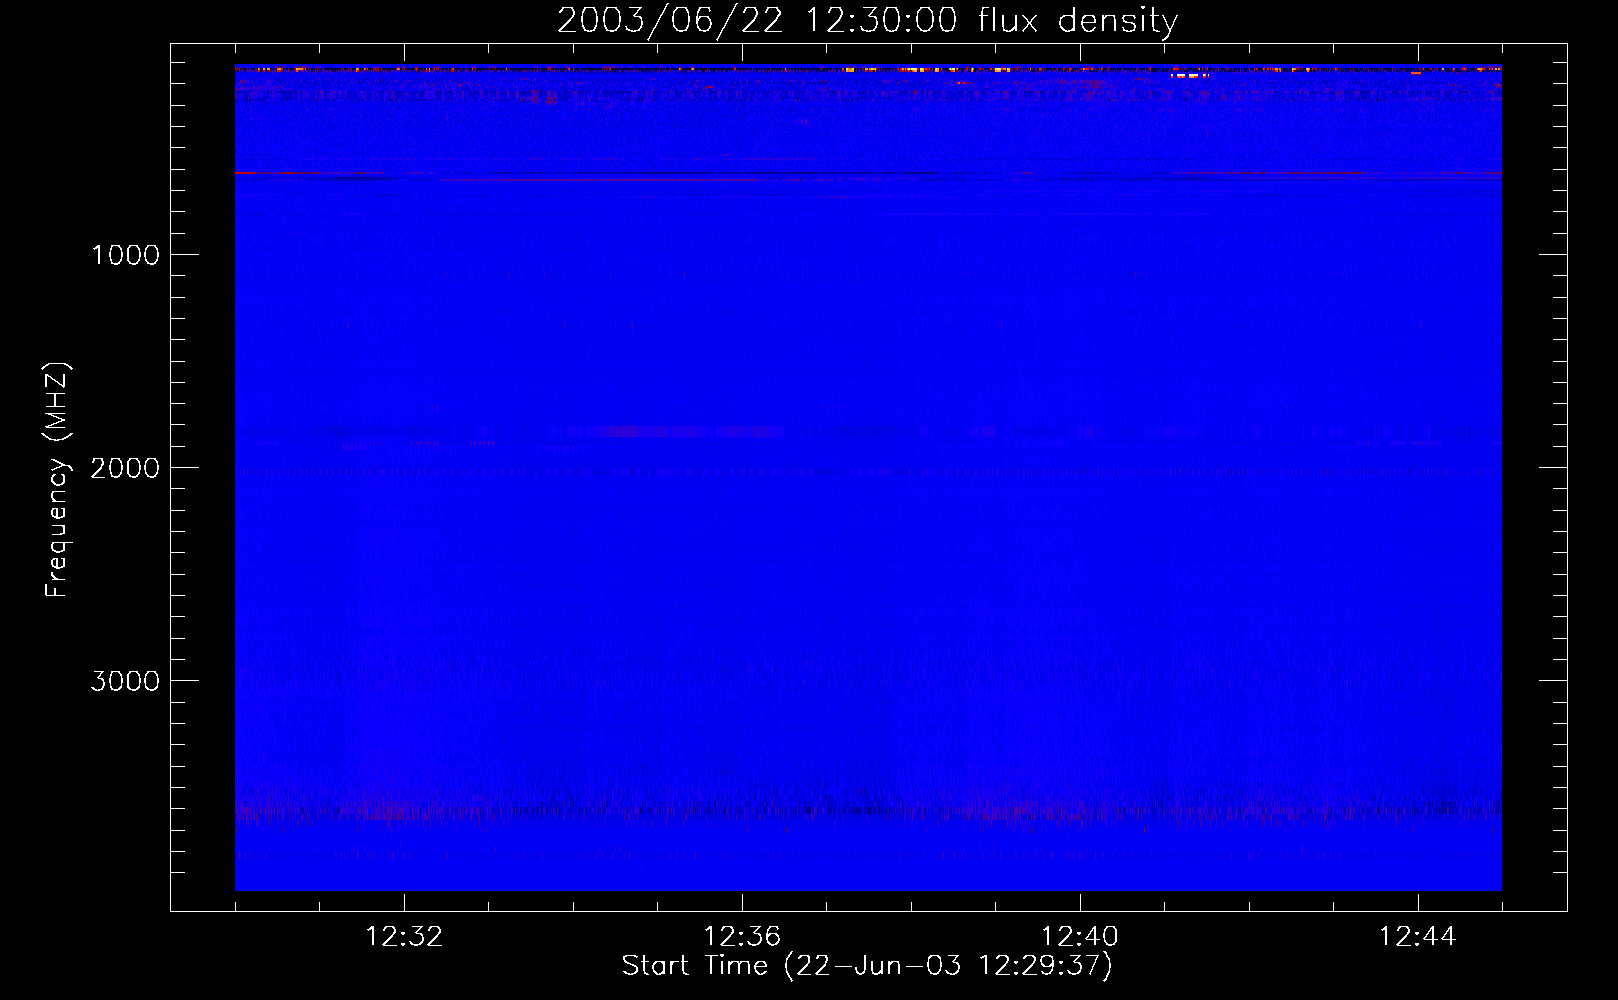Viewport: 1618px width, 1000px height.
Task: Click the 12:44 time tick label
Action: tap(1418, 937)
